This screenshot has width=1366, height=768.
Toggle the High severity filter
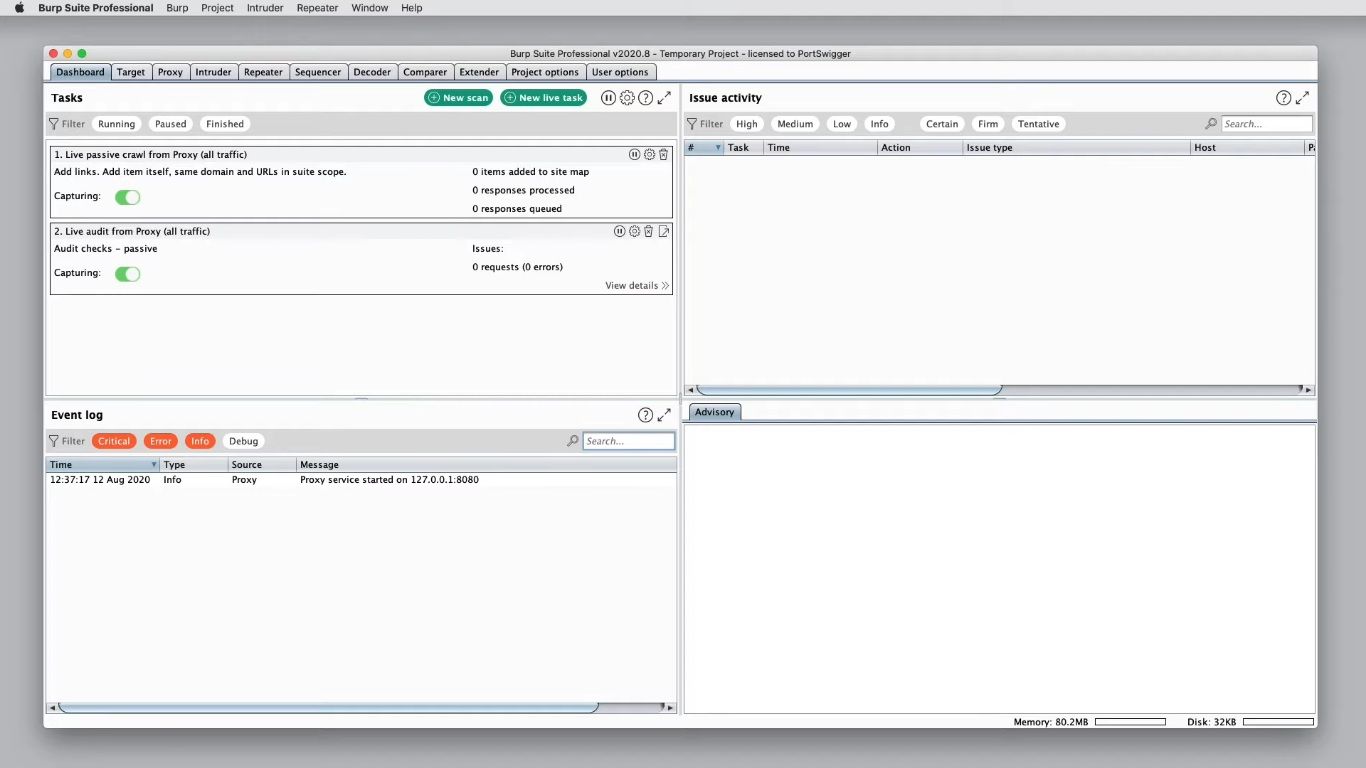tap(746, 123)
